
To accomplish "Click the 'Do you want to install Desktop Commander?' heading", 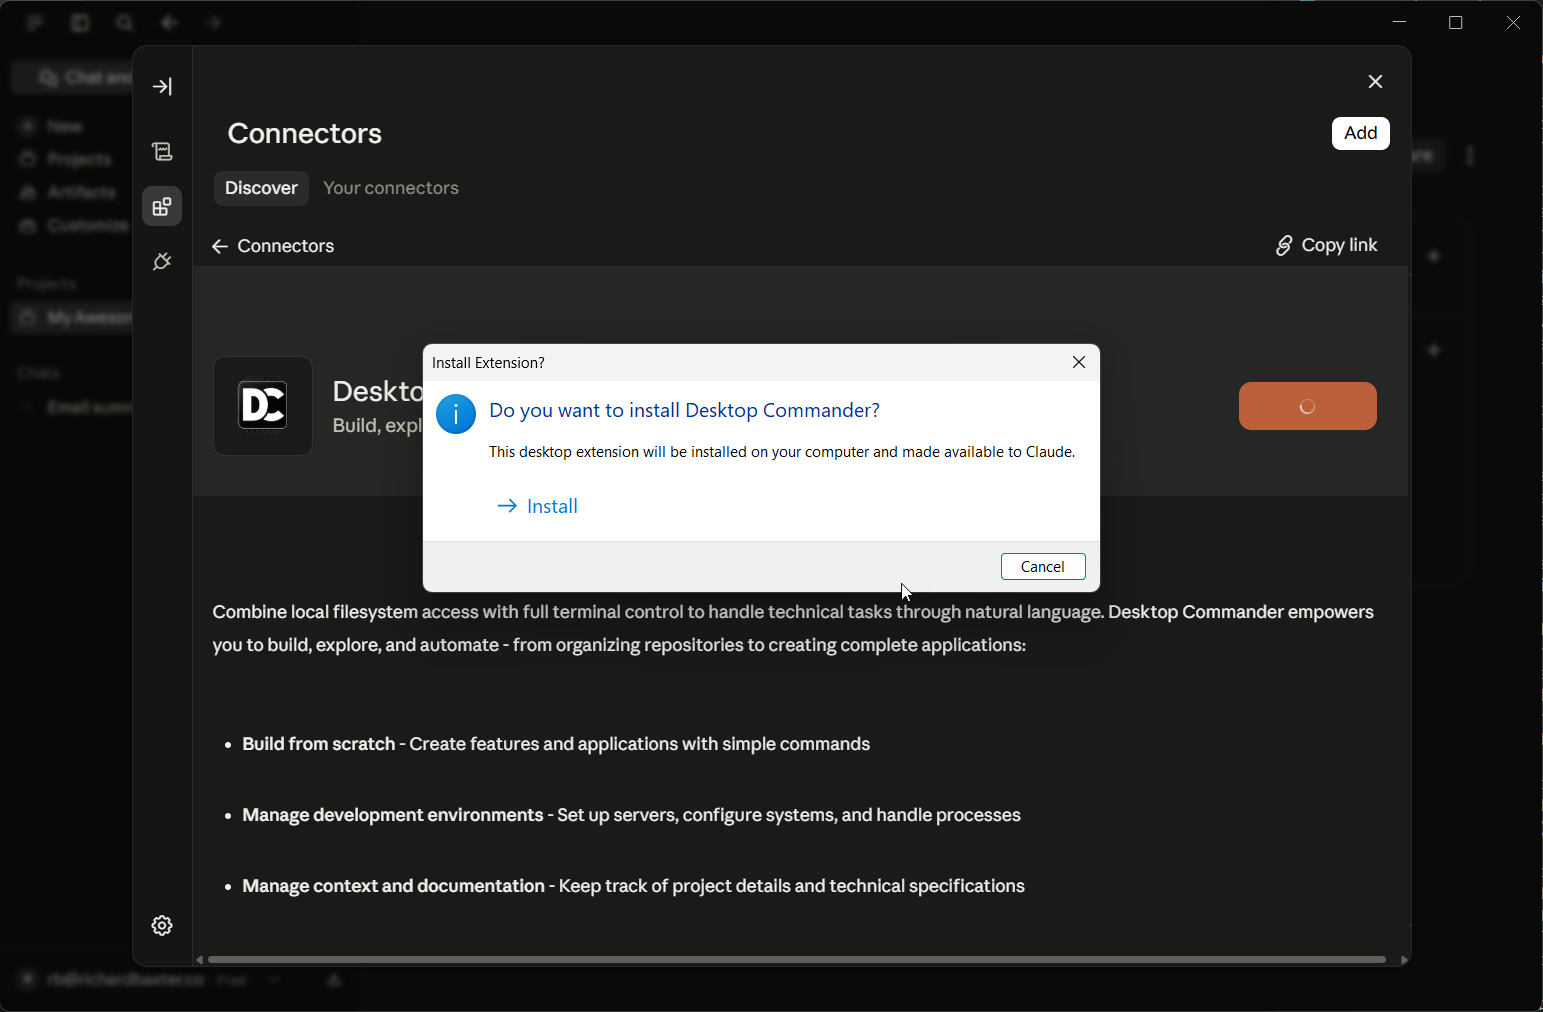I will point(685,410).
